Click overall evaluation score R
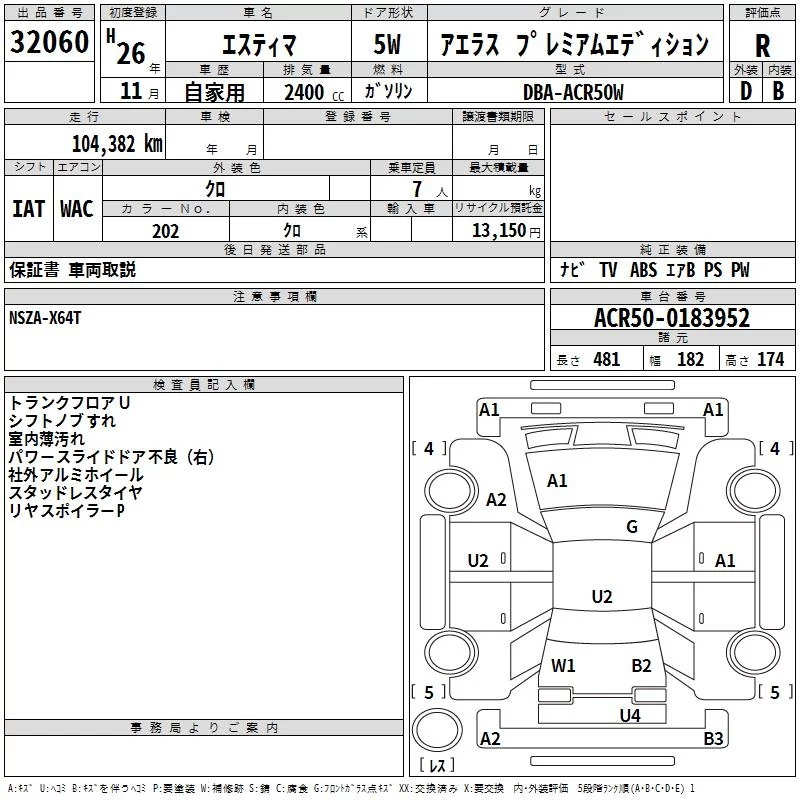 pos(762,46)
